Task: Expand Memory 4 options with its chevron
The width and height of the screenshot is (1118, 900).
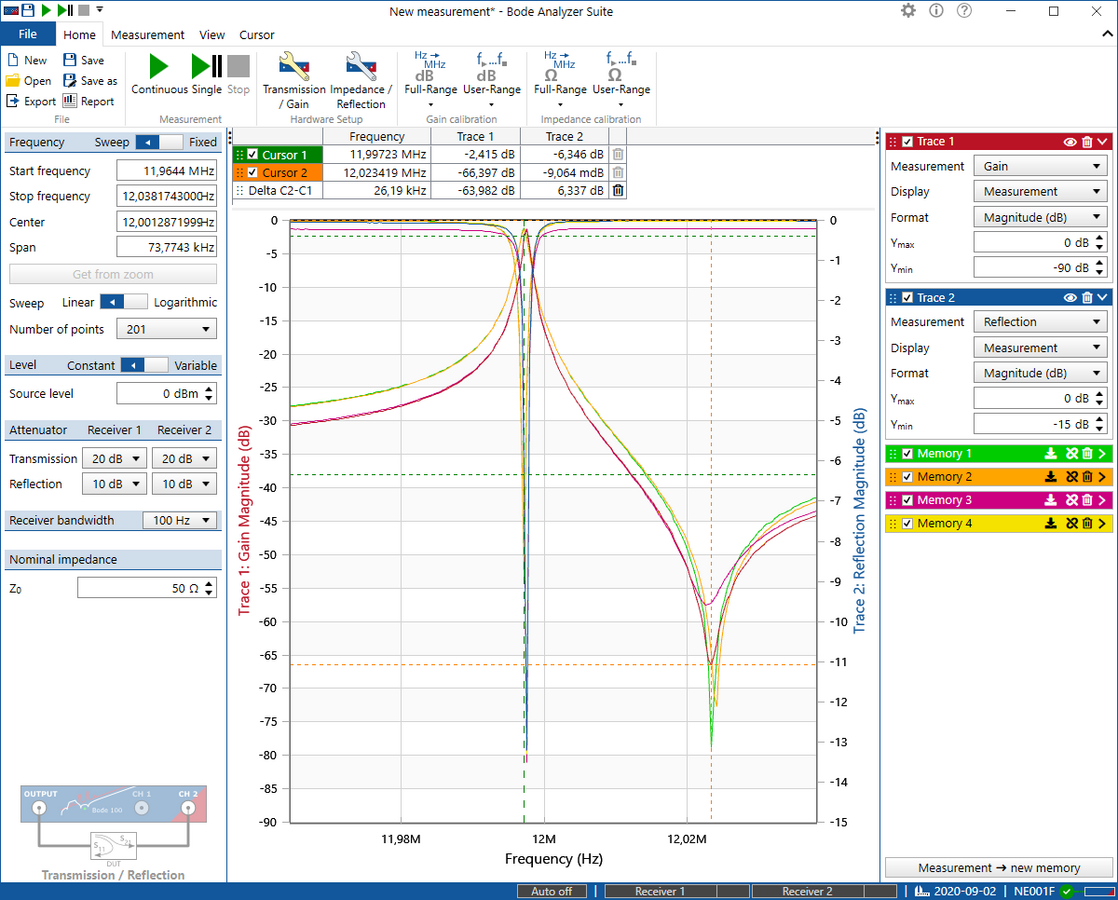Action: (1102, 522)
